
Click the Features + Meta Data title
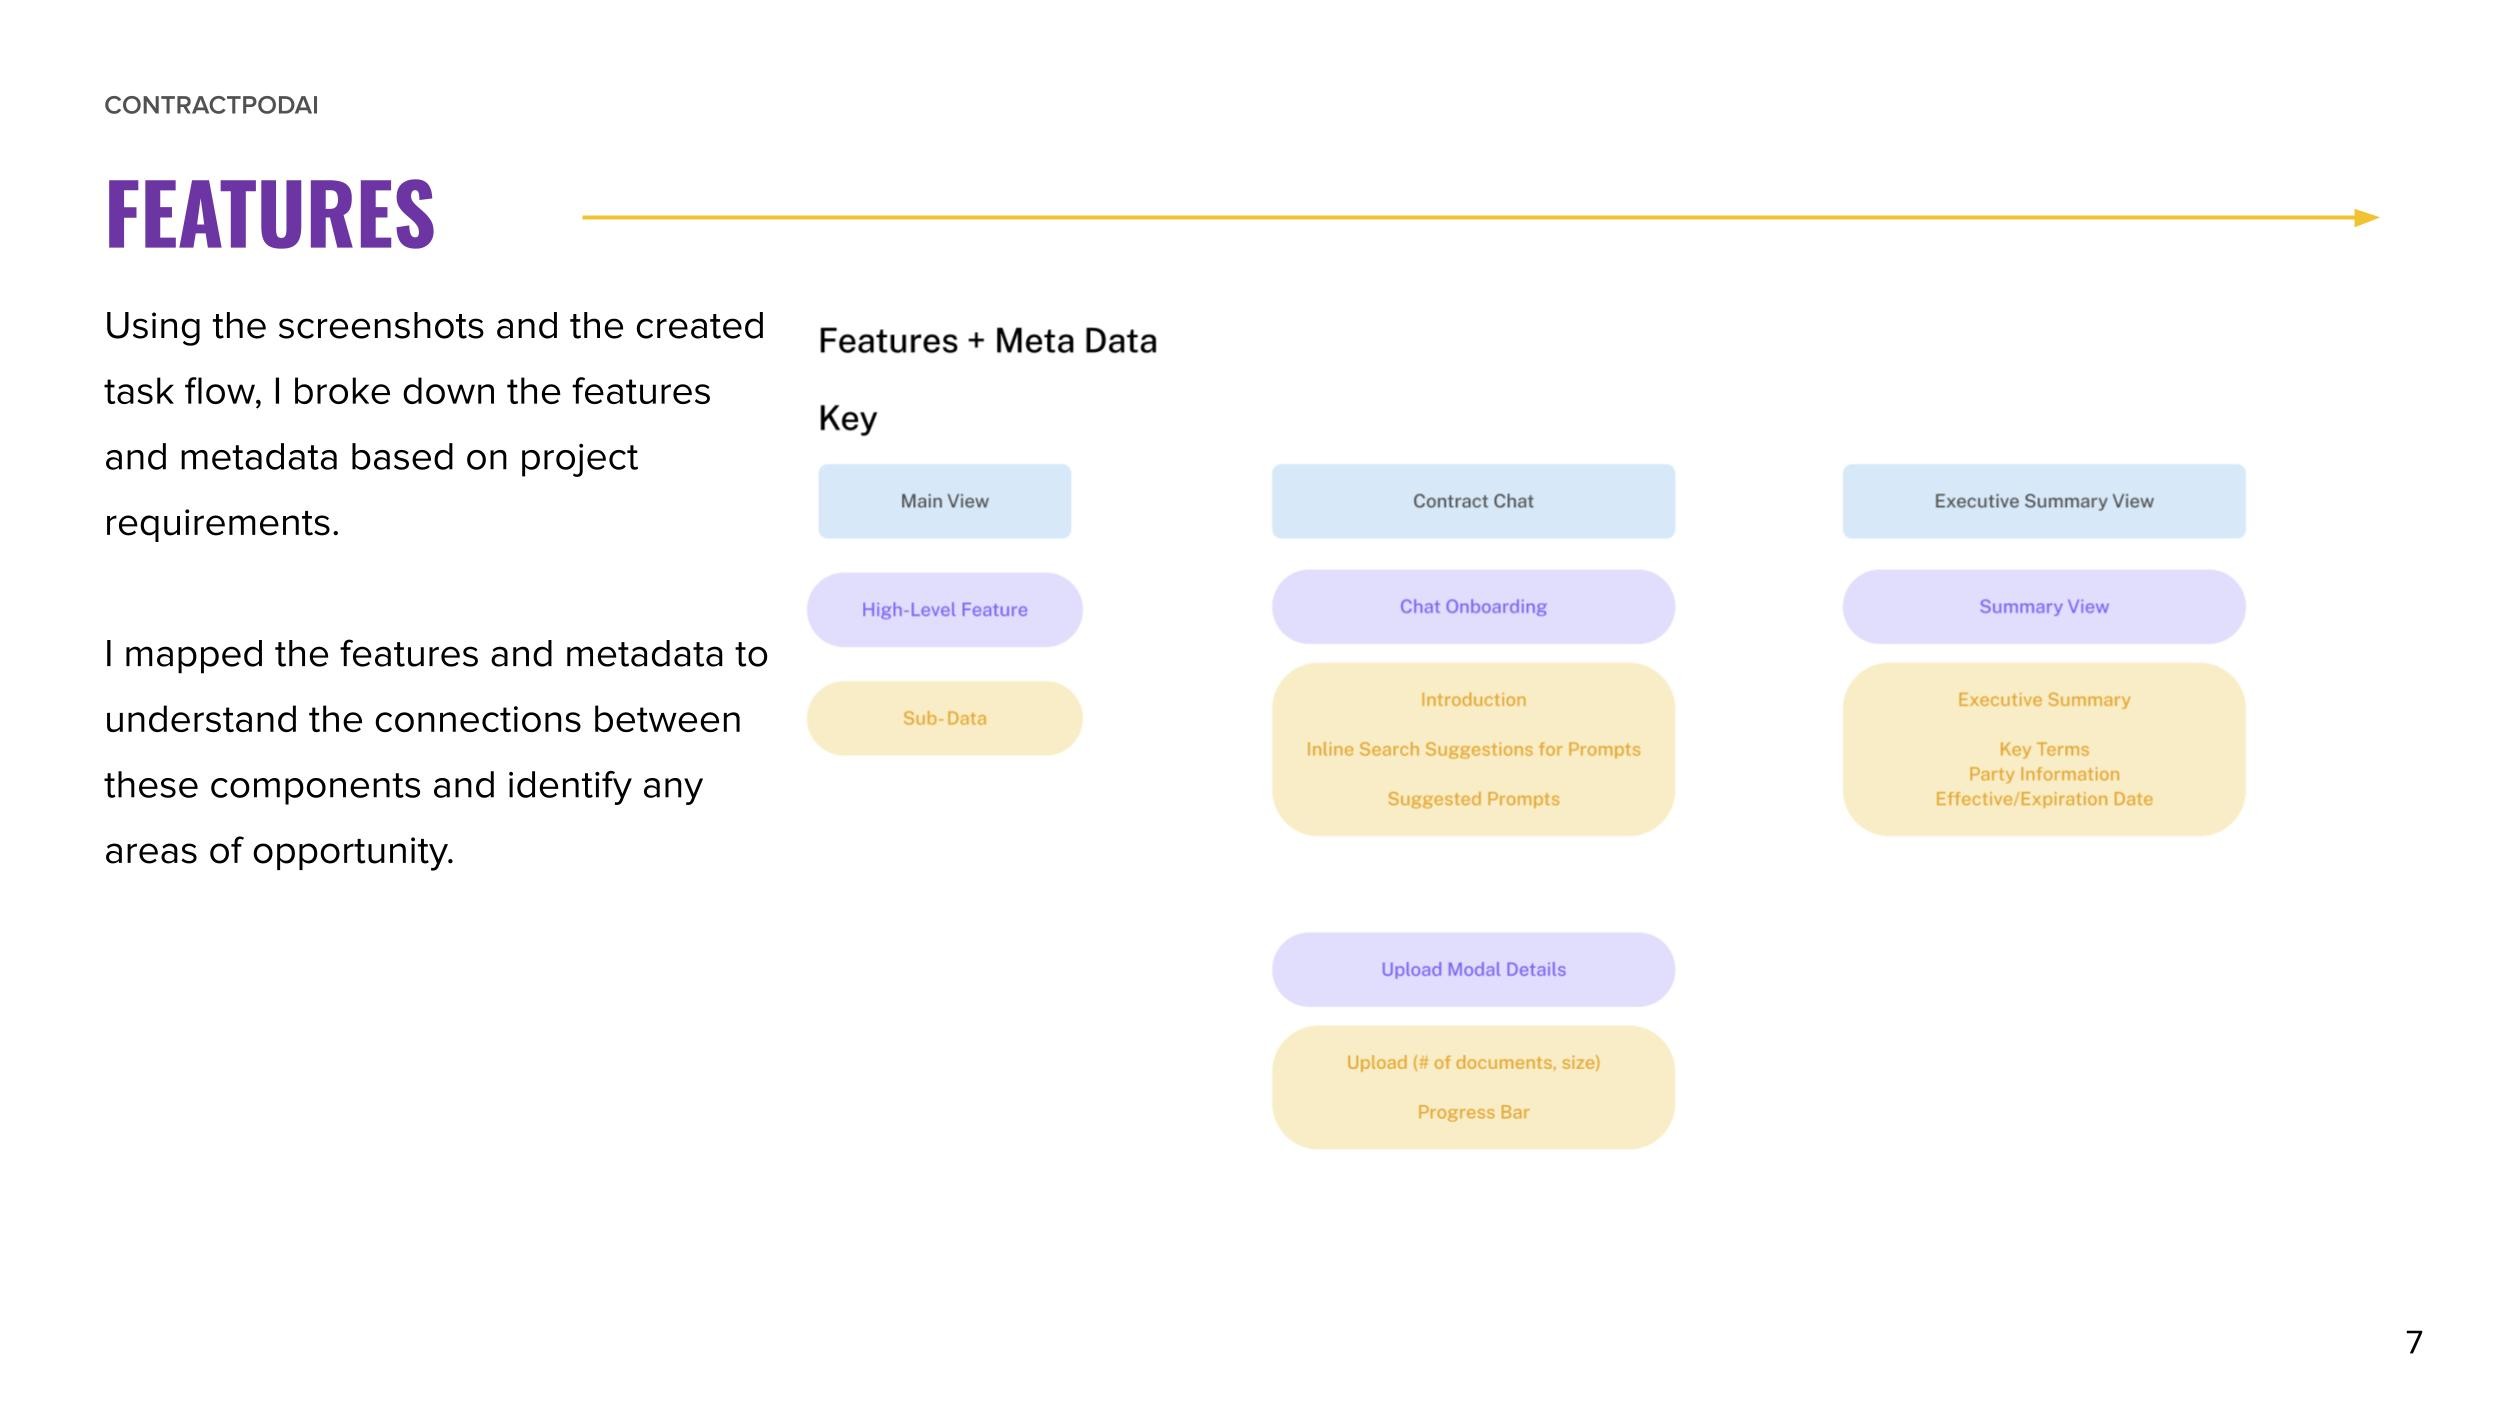point(987,341)
